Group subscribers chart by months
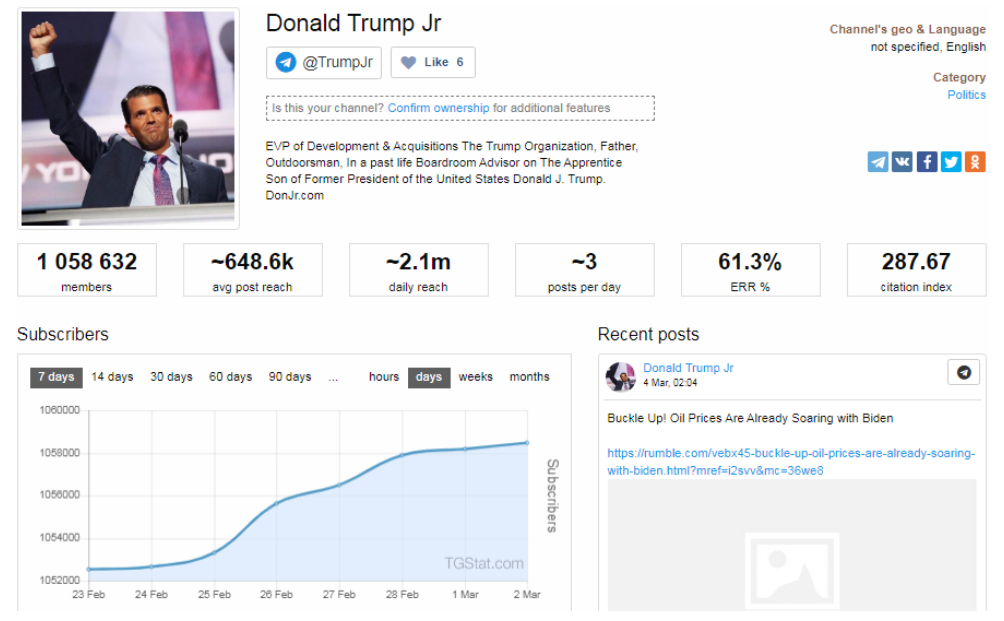 click(x=529, y=377)
